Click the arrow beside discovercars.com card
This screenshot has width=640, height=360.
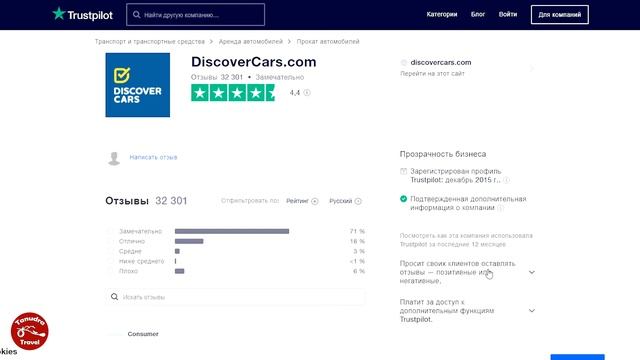[531, 68]
